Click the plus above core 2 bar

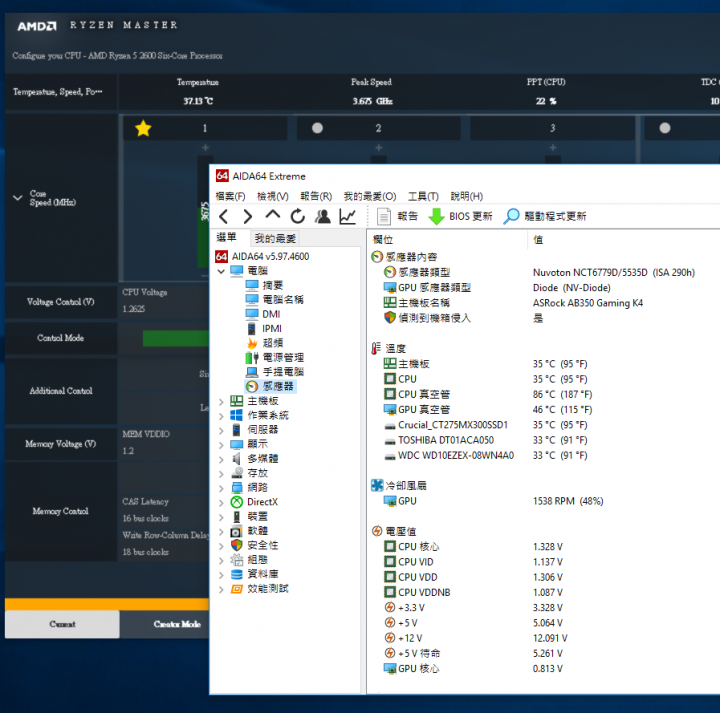(378, 147)
